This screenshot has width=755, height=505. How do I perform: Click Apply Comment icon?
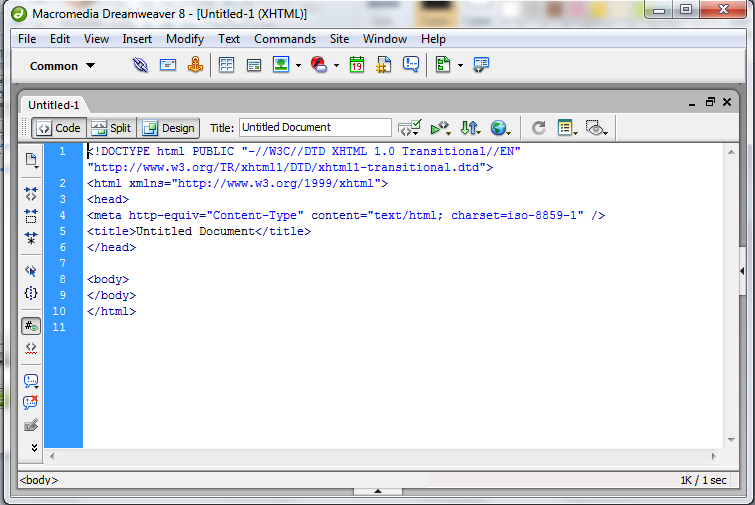click(x=31, y=381)
